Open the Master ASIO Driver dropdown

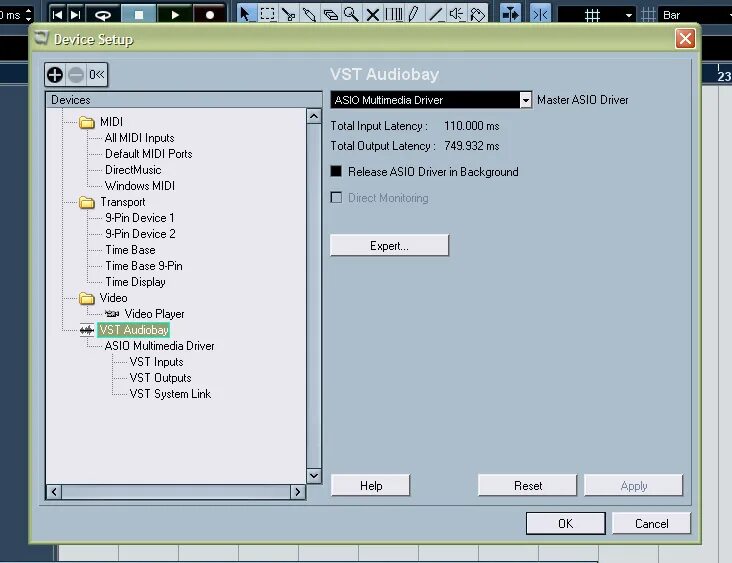point(431,100)
